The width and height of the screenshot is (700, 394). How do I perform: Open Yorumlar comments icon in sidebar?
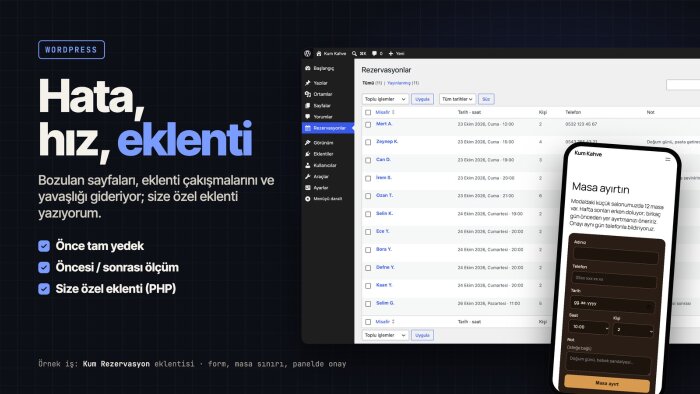tap(308, 117)
